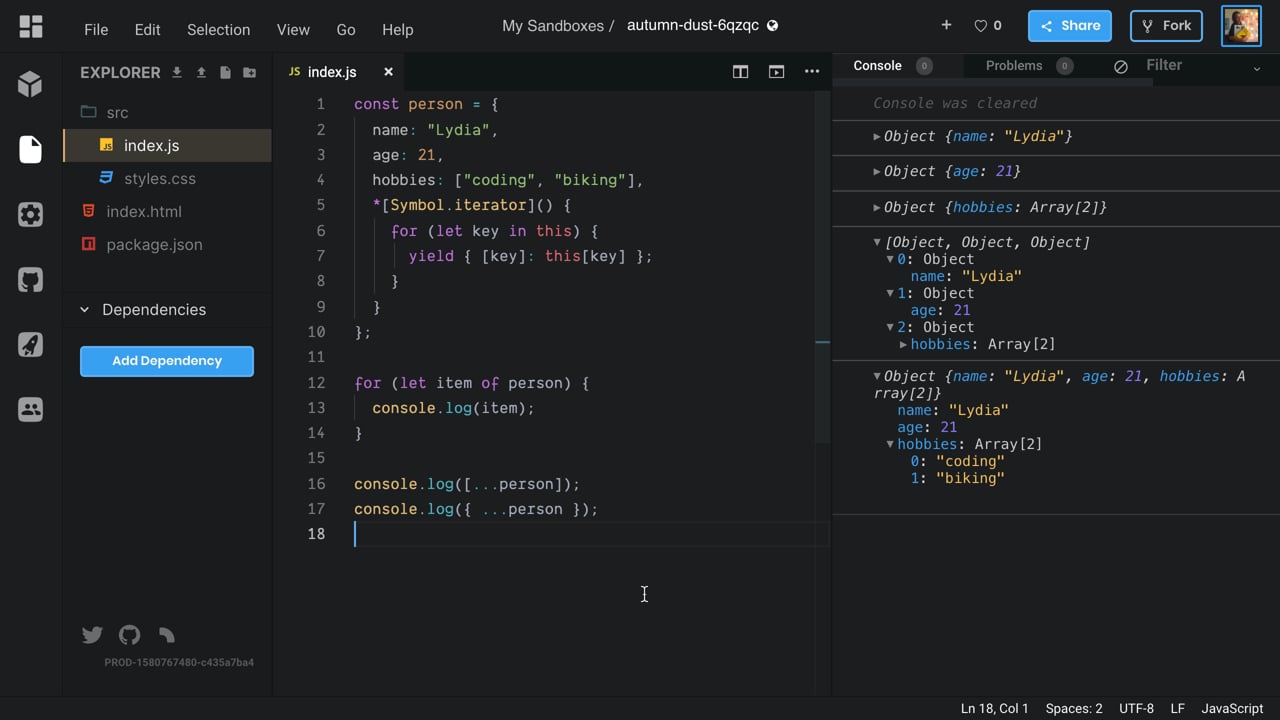Collapse the hobbies: Array[2] node
This screenshot has width=1280, height=720.
(x=890, y=444)
